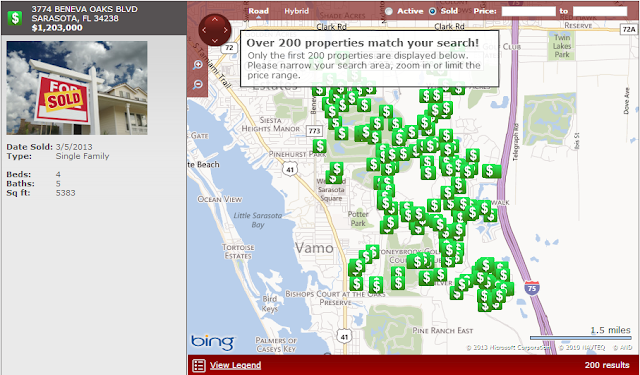Click the 200 results count
Image resolution: width=640 pixels, height=375 pixels.
pyautogui.click(x=607, y=365)
